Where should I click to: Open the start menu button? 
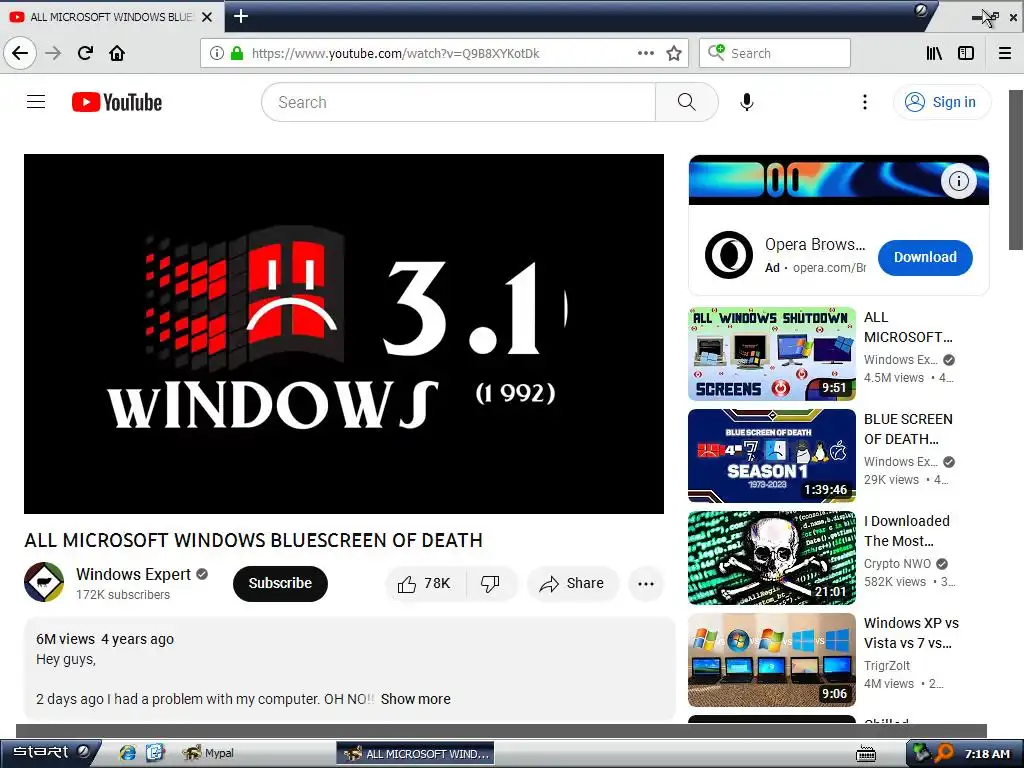(51, 753)
